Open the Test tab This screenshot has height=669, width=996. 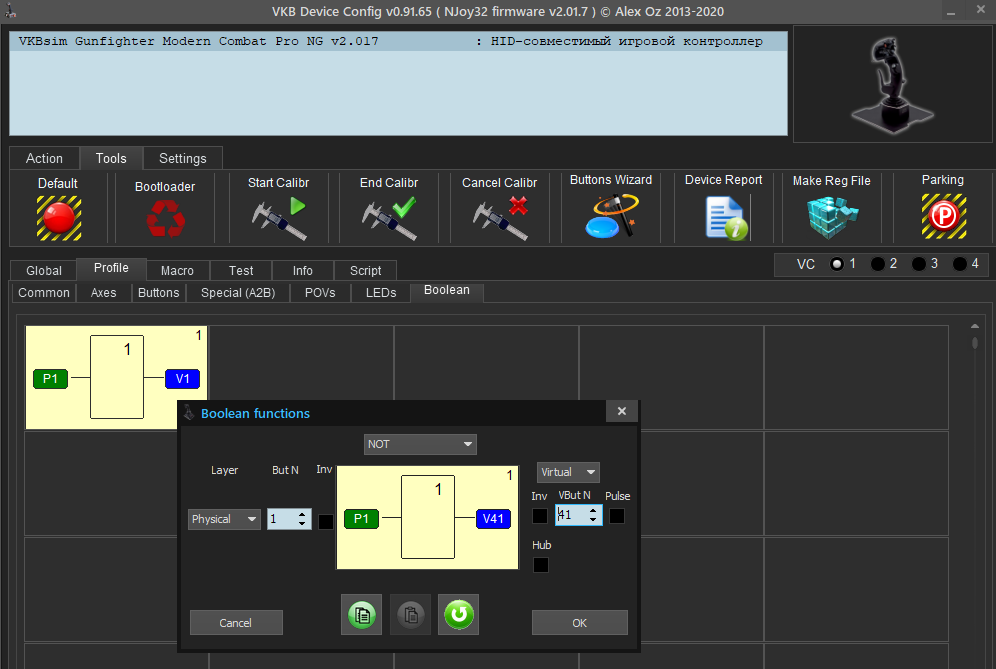(241, 271)
